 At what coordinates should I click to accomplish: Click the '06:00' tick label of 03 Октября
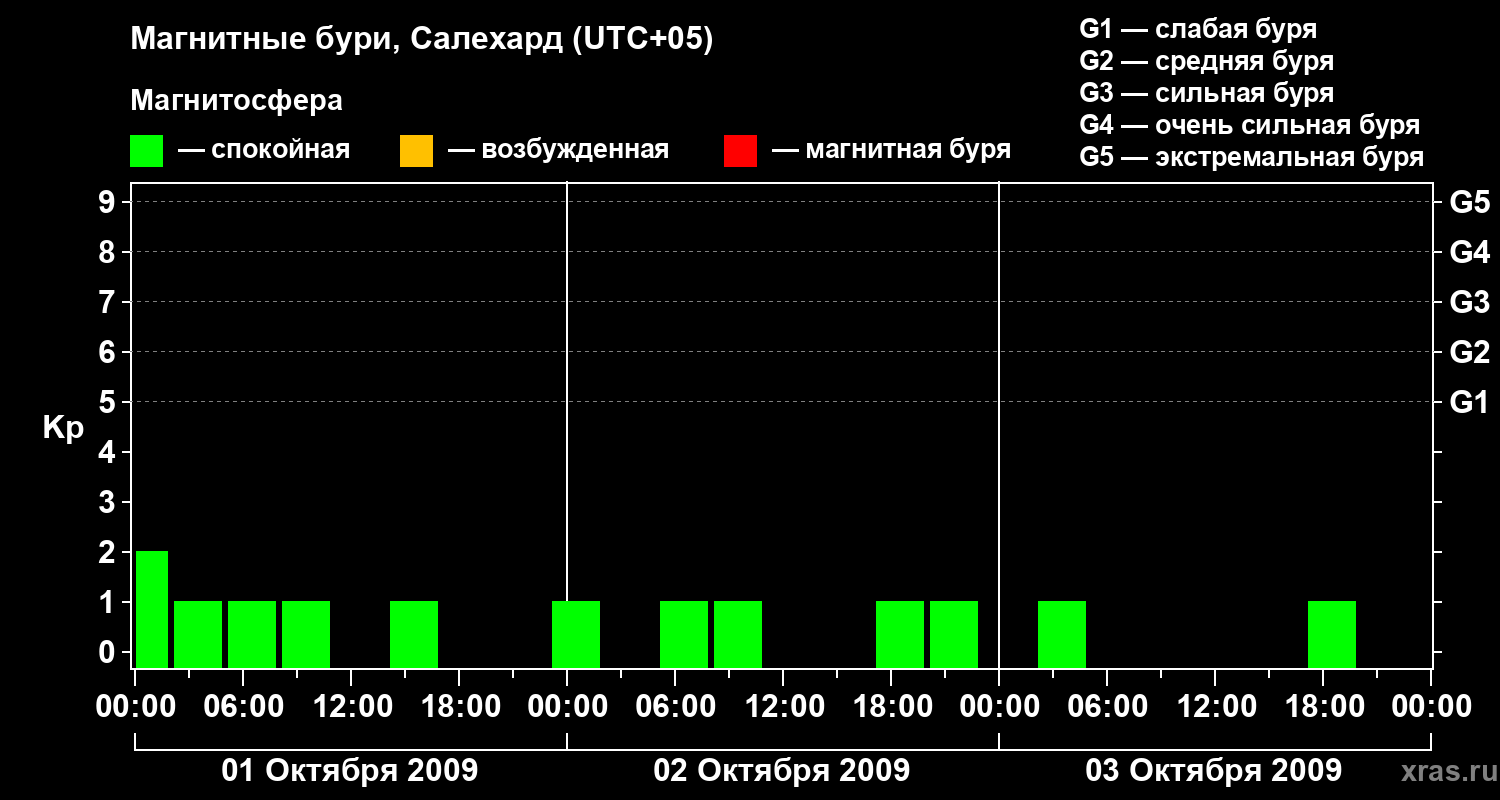pos(1106,707)
